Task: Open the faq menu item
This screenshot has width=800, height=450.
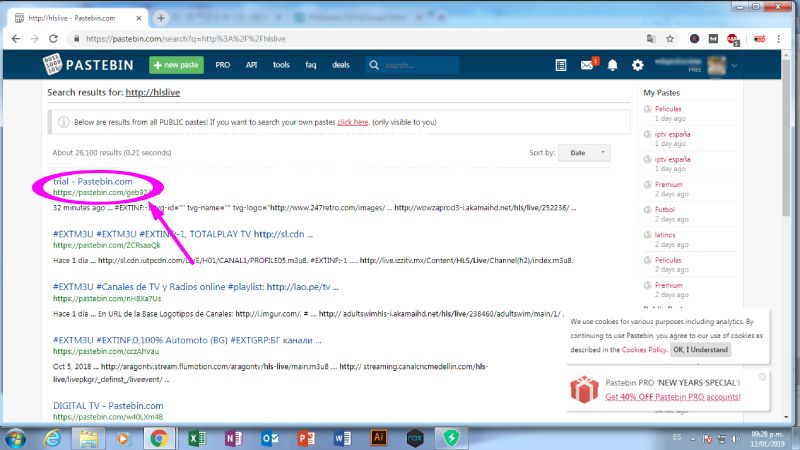Action: (x=311, y=65)
